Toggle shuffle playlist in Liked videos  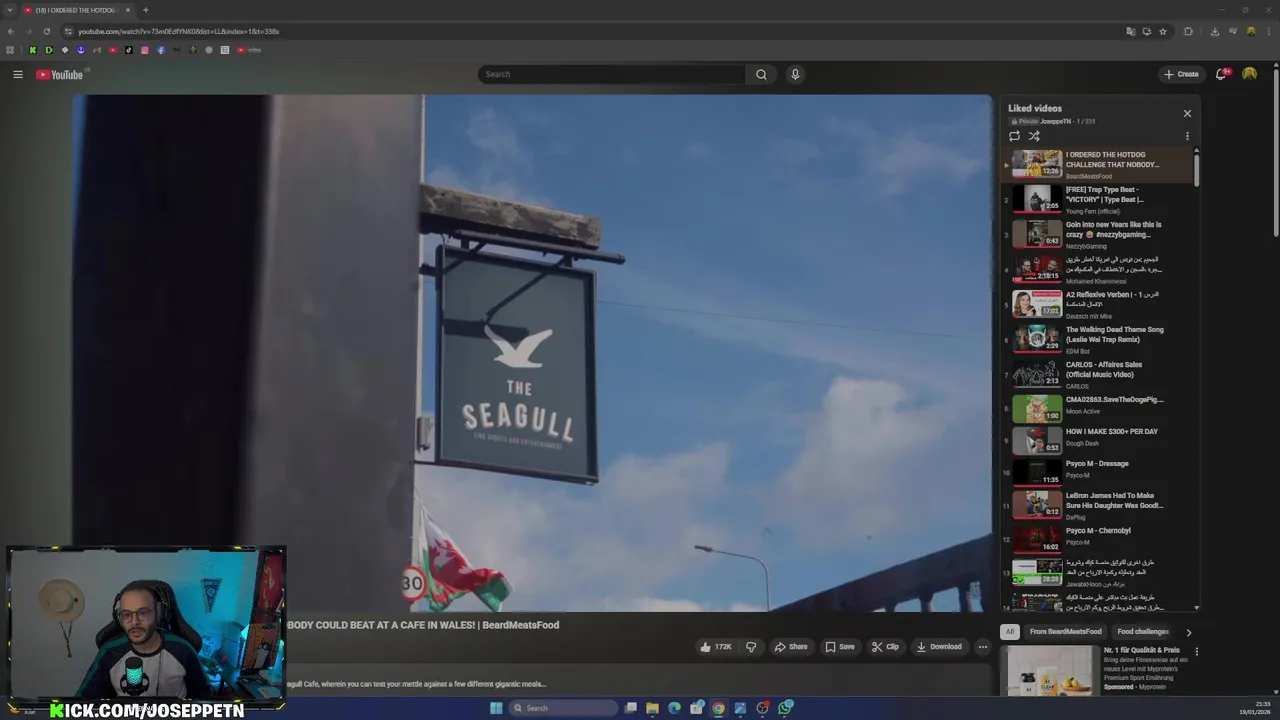(1034, 136)
